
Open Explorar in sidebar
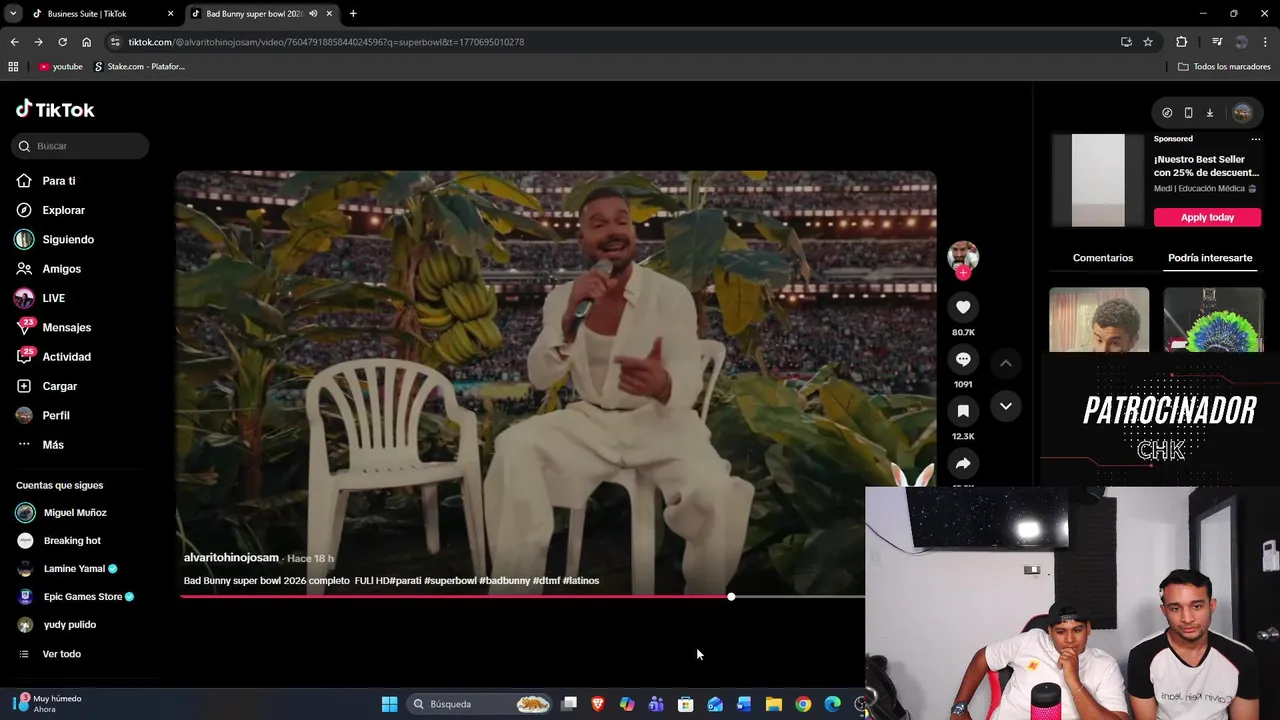point(64,210)
